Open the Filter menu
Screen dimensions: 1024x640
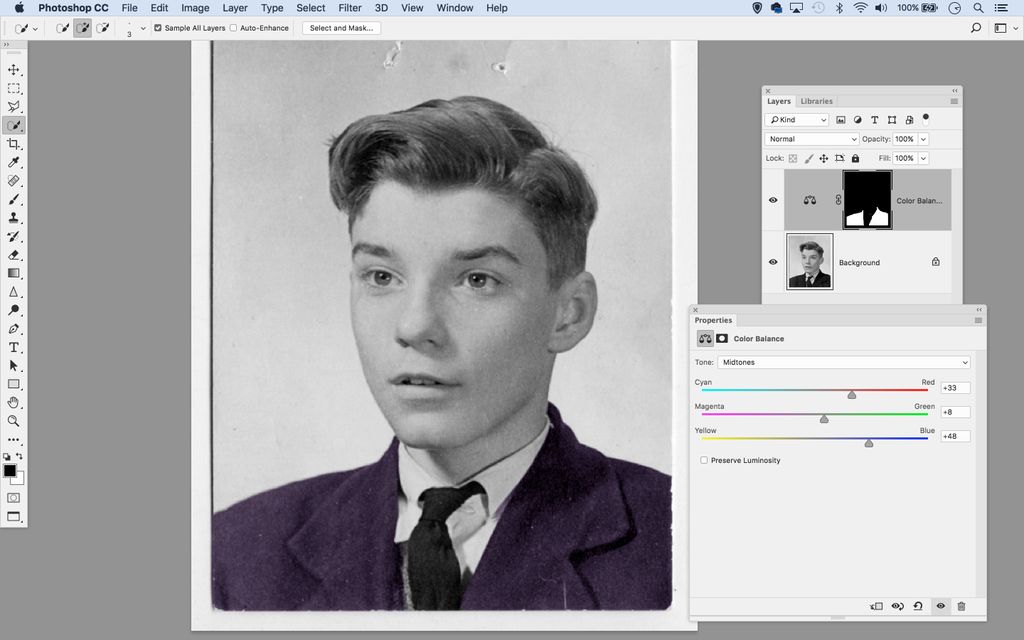pyautogui.click(x=349, y=8)
